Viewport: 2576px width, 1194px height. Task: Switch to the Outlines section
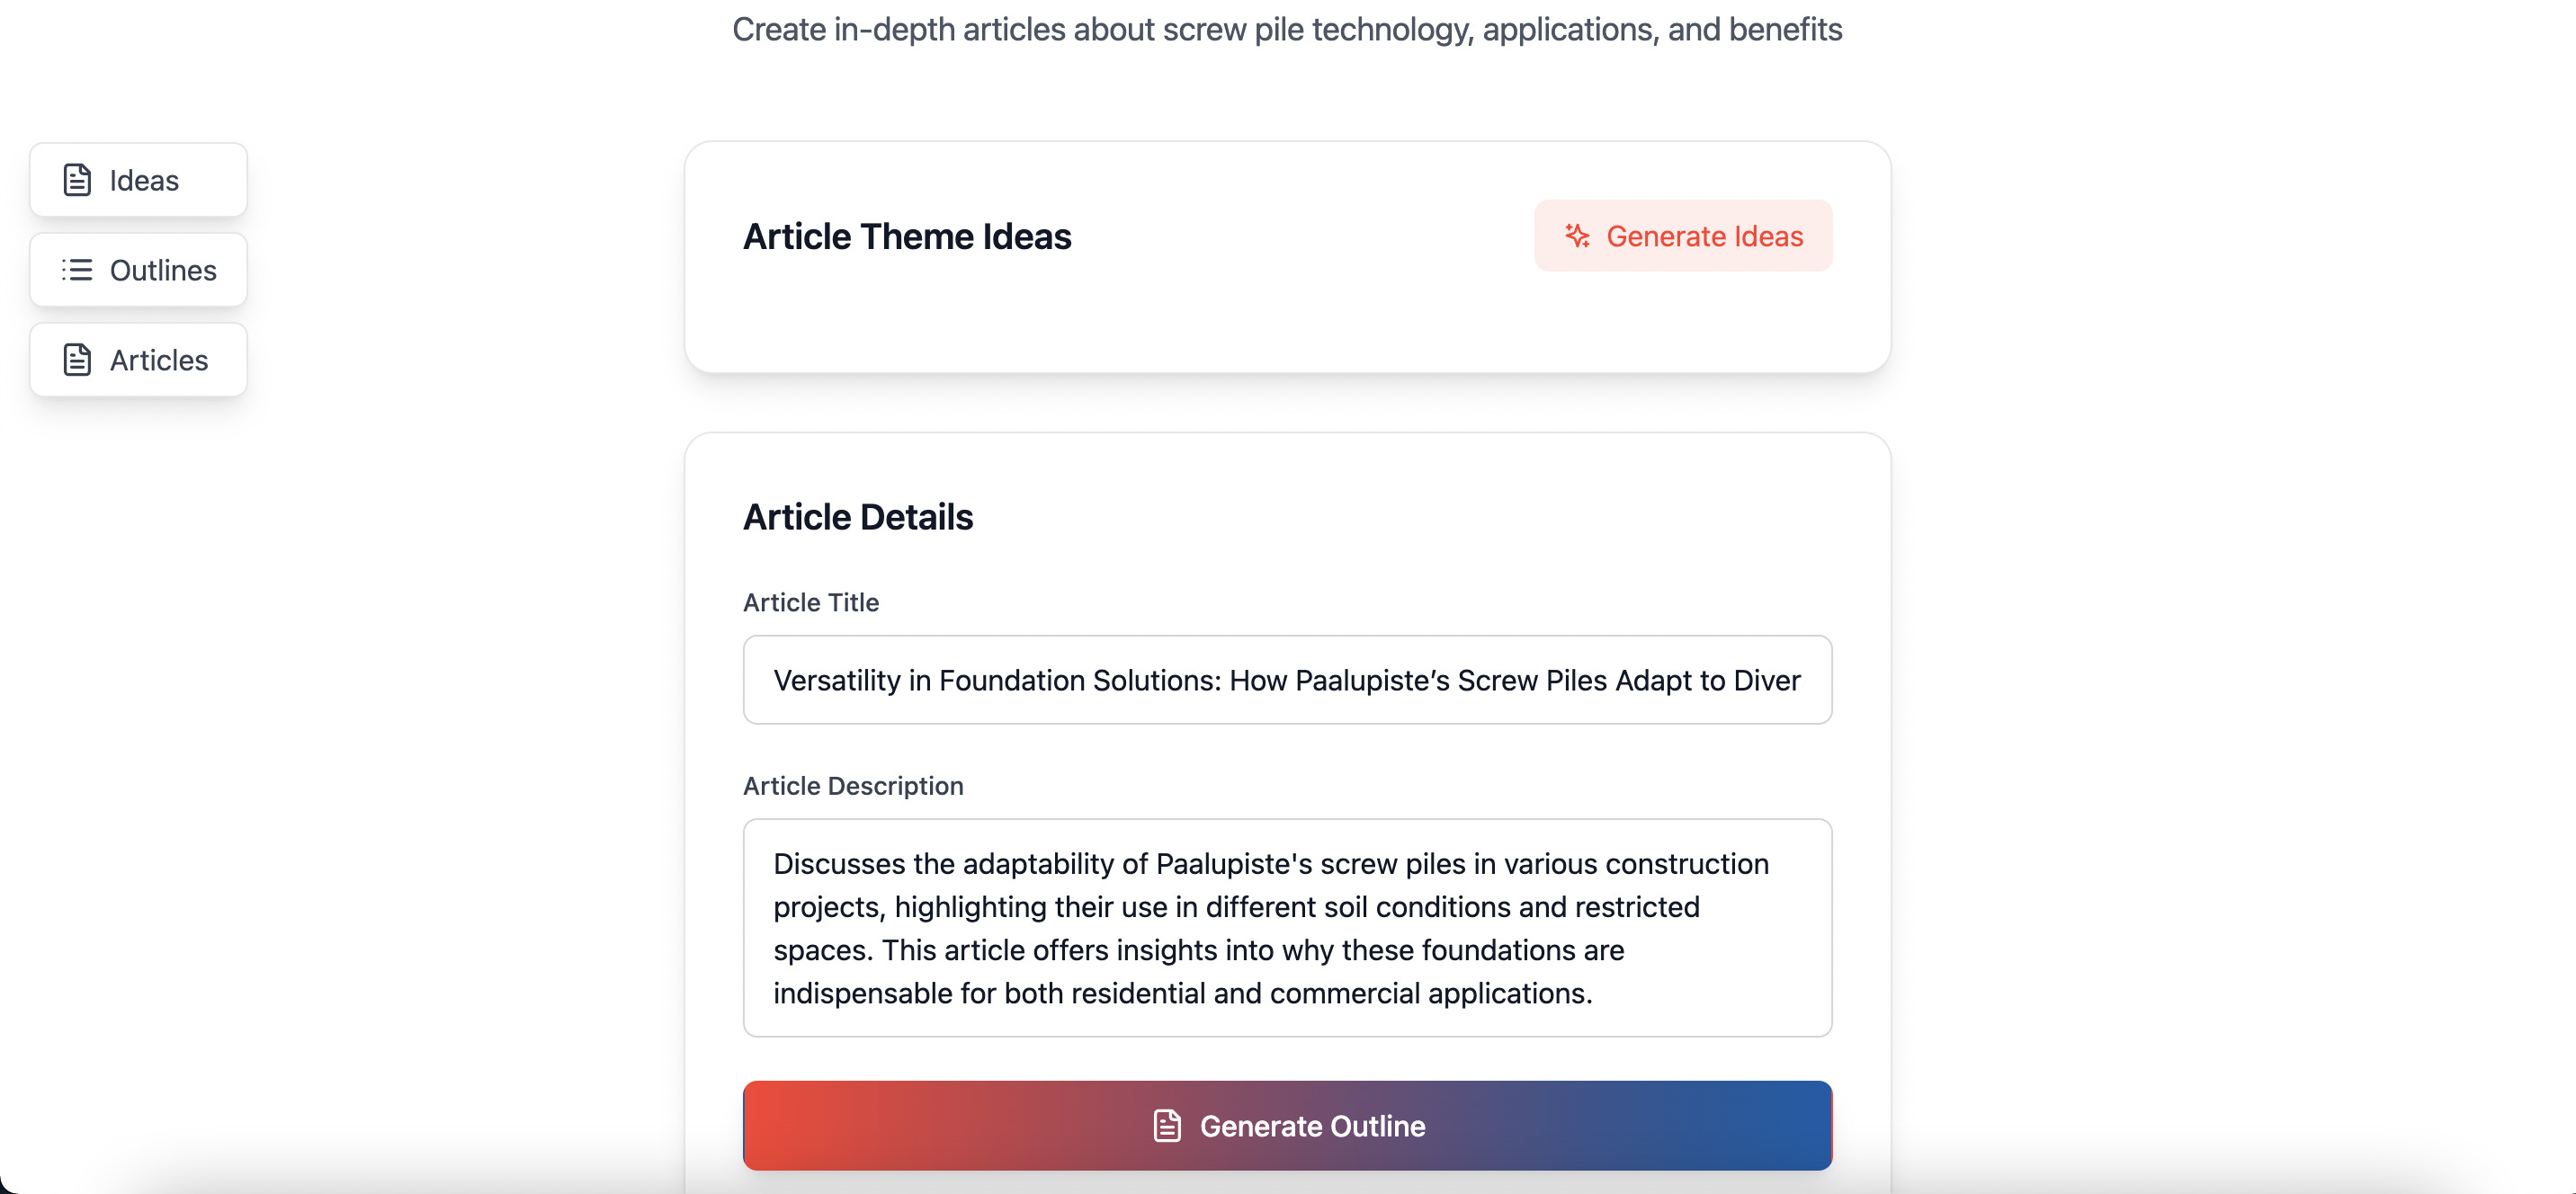click(x=138, y=270)
